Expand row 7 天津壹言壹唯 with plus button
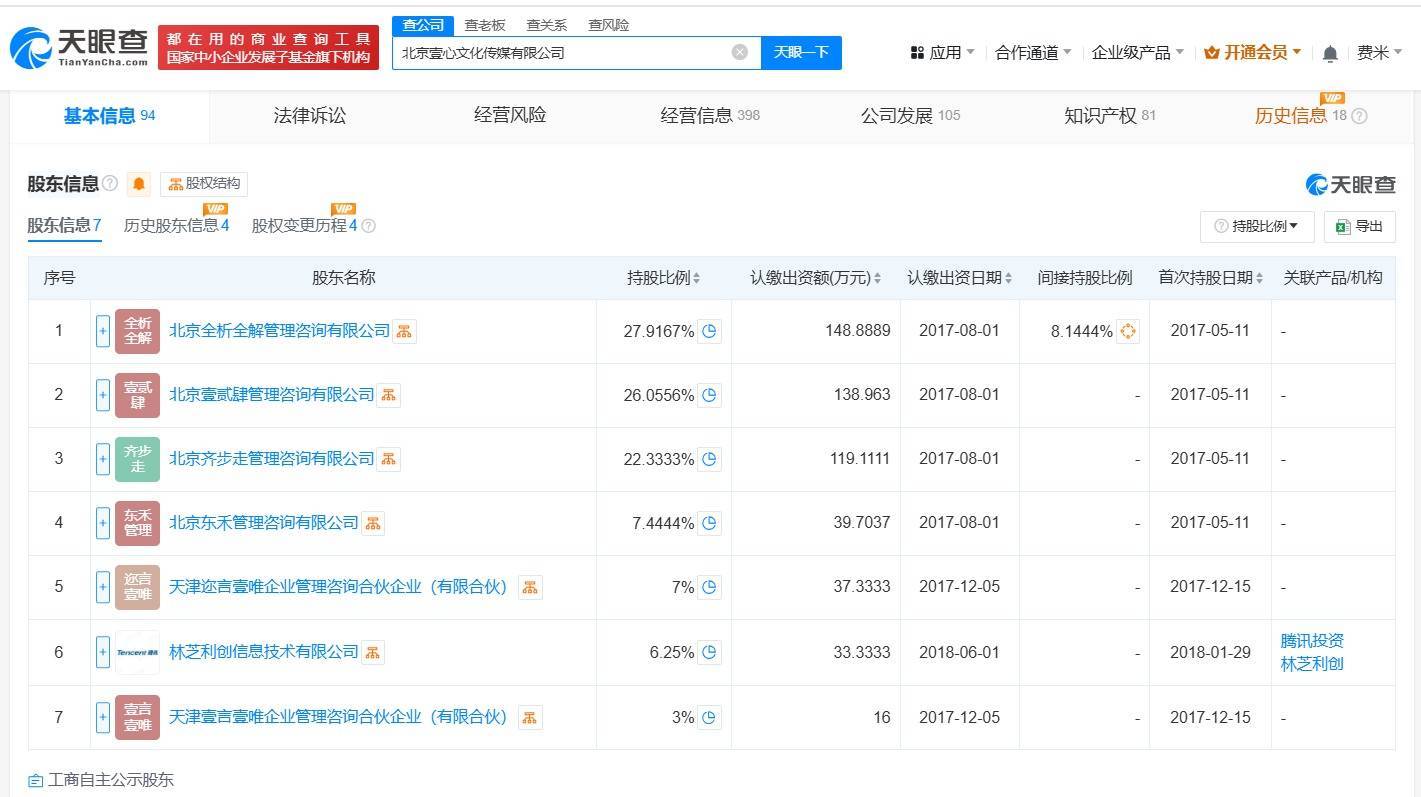Screen dimensions: 1421x797 point(103,717)
